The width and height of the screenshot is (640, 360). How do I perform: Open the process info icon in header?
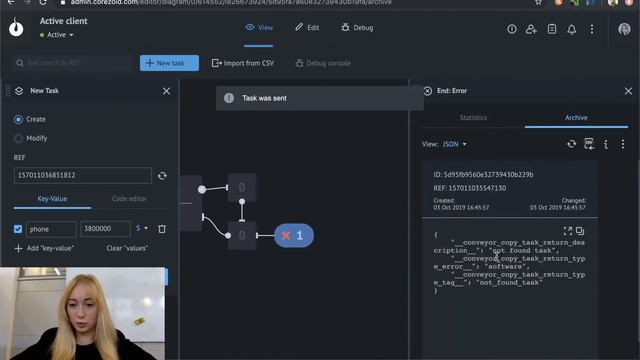511,29
